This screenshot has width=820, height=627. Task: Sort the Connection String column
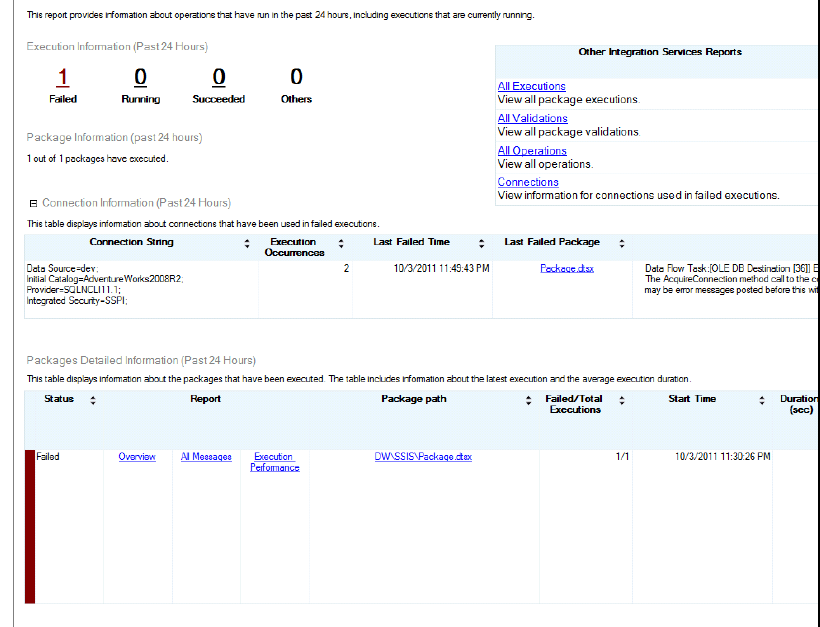(x=247, y=244)
